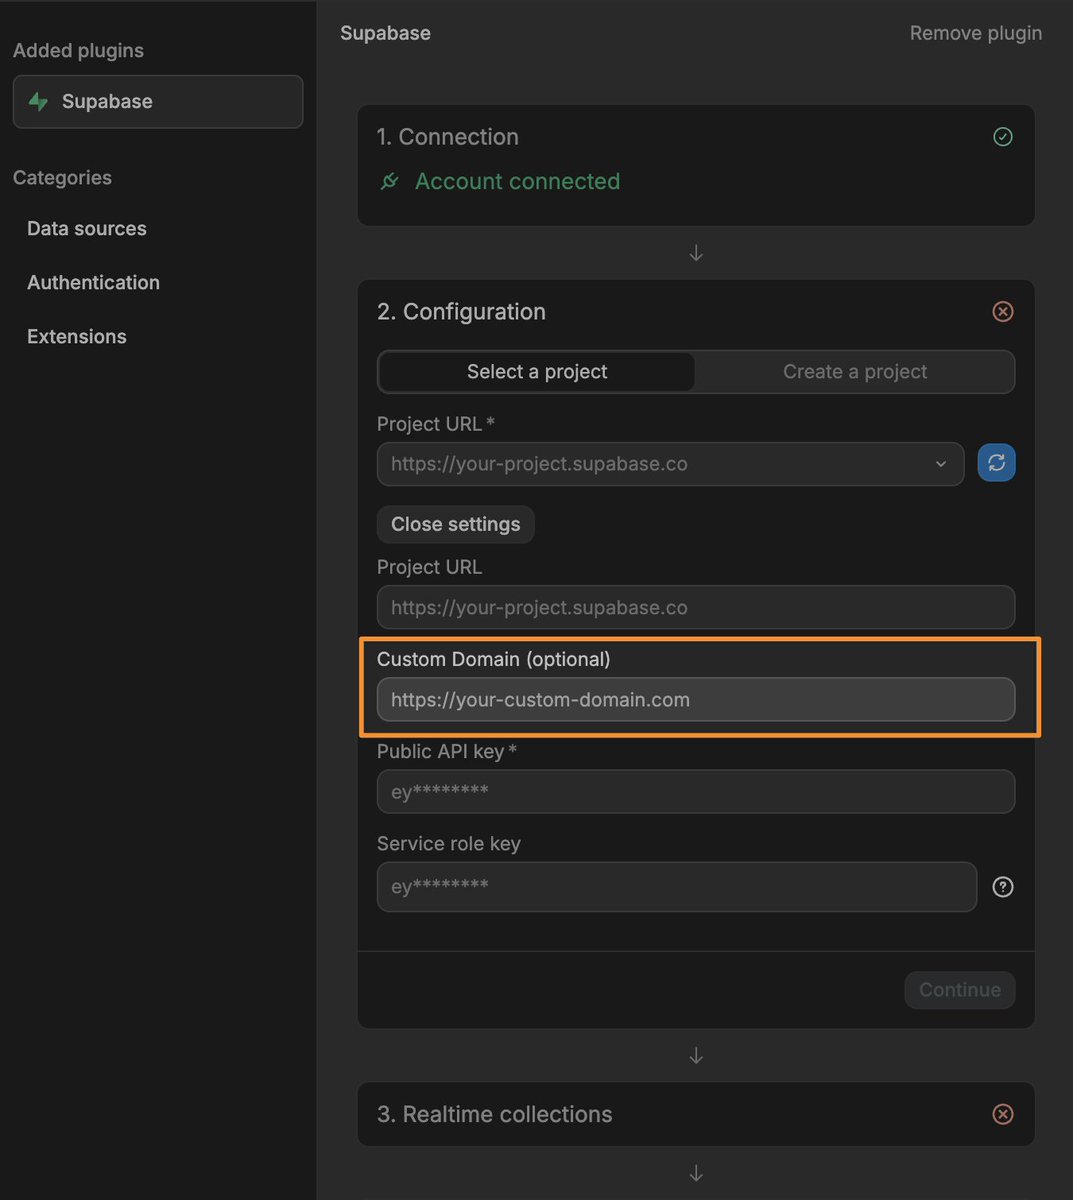1073x1200 pixels.
Task: Click the Public API key label
Action: (447, 752)
